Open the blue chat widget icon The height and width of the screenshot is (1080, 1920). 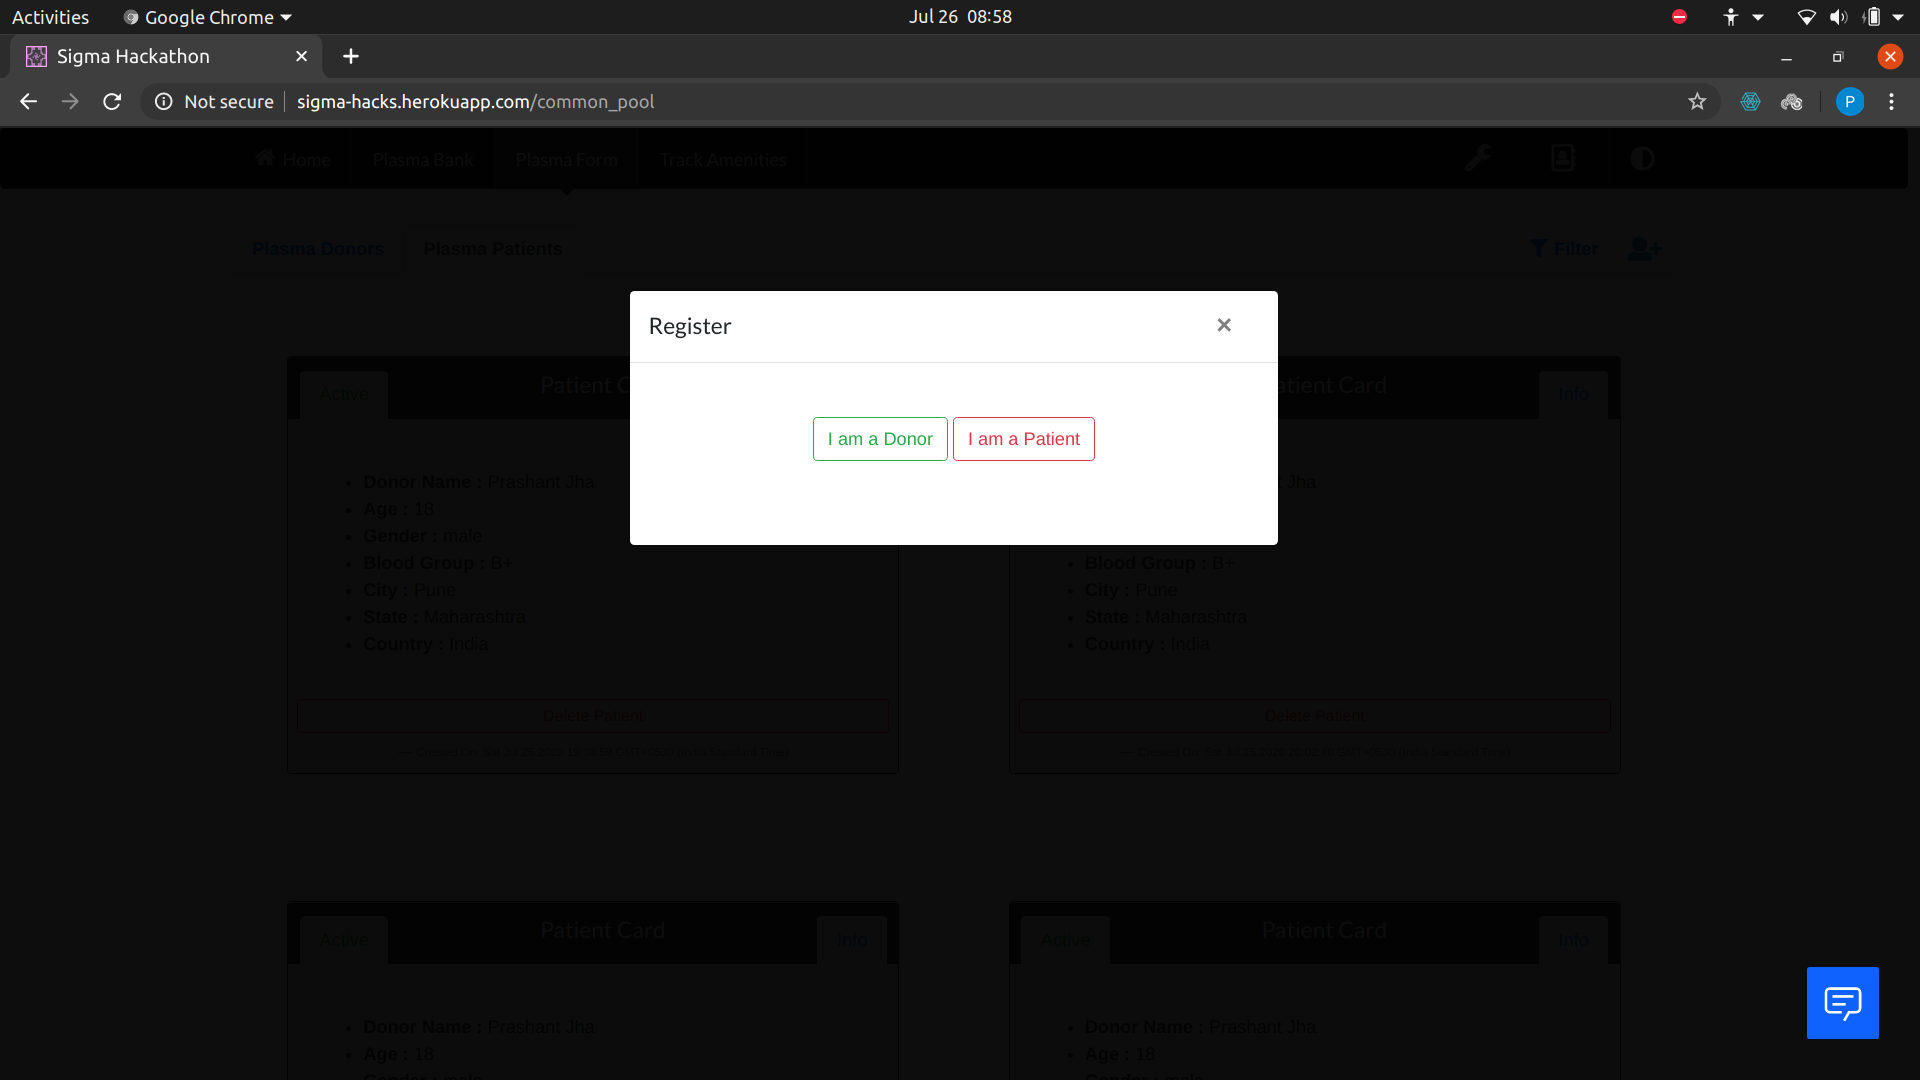pyautogui.click(x=1842, y=1003)
